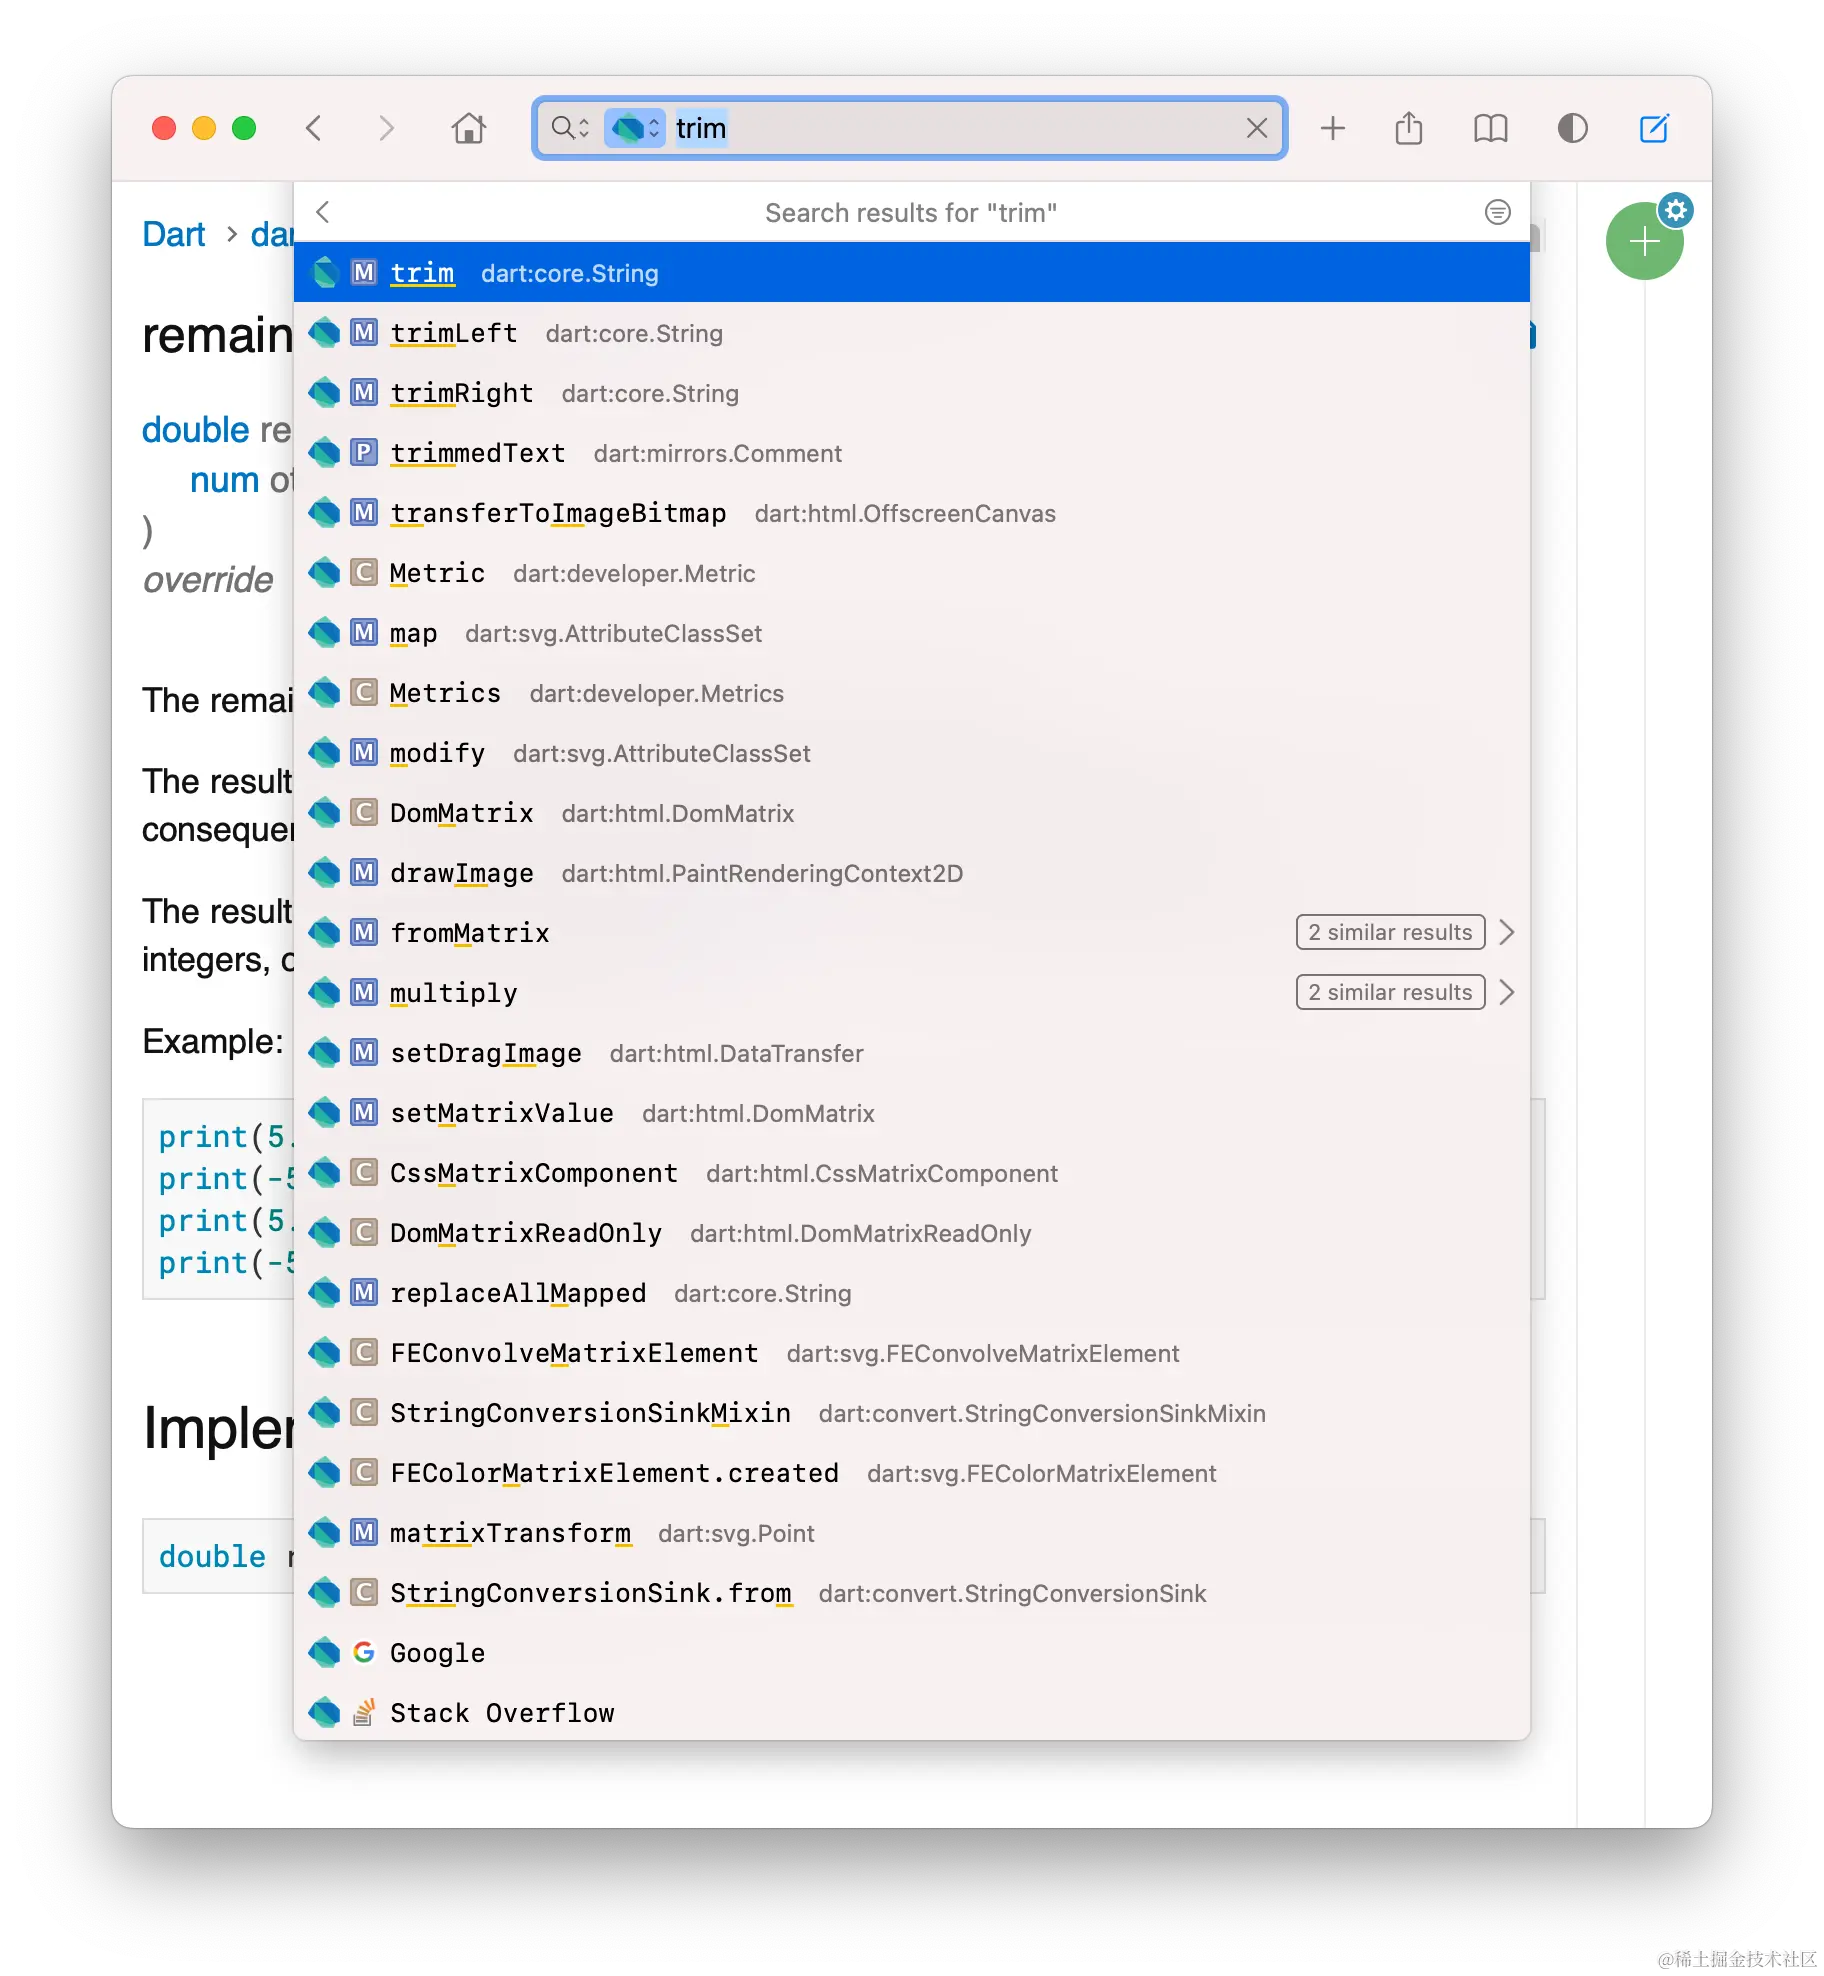Click the green plus circle button

[1643, 241]
